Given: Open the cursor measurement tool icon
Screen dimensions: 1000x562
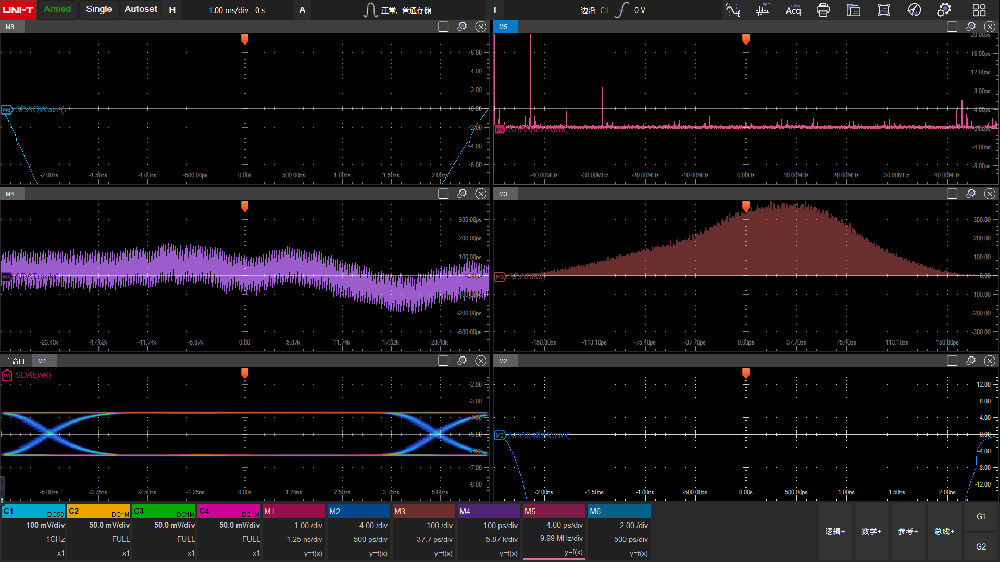Looking at the screenshot, I should click(734, 10).
